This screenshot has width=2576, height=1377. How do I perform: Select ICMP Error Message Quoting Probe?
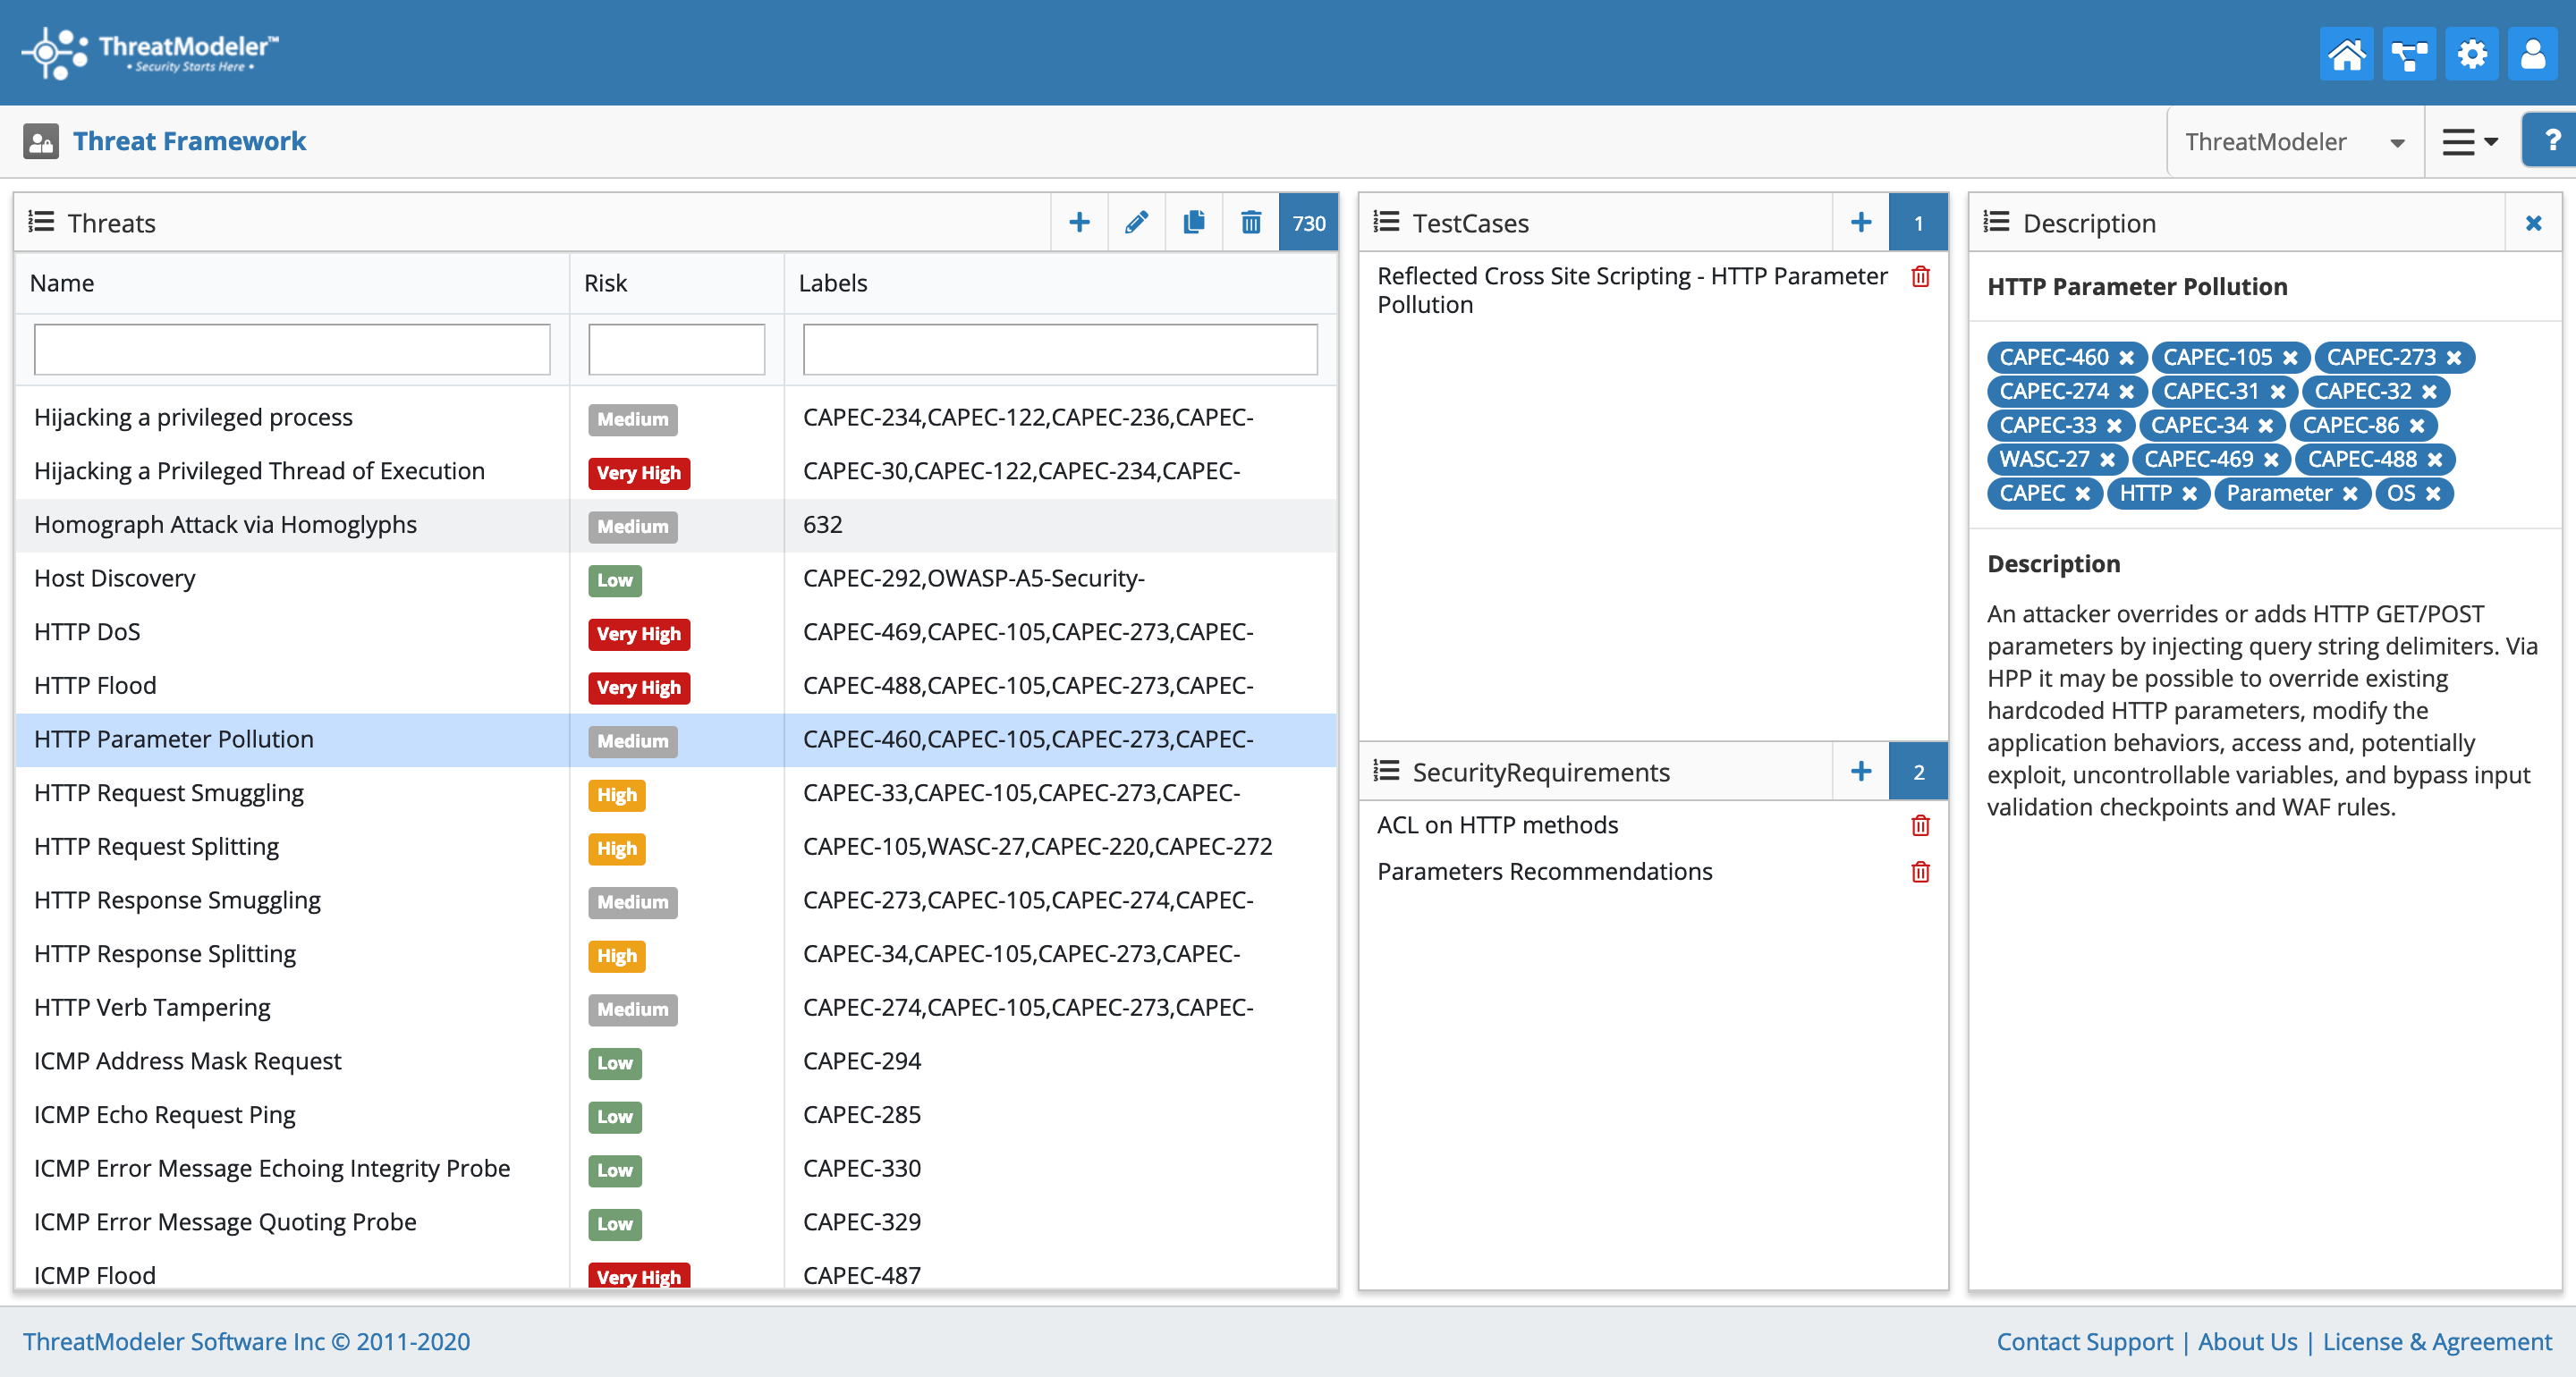tap(676, 1223)
